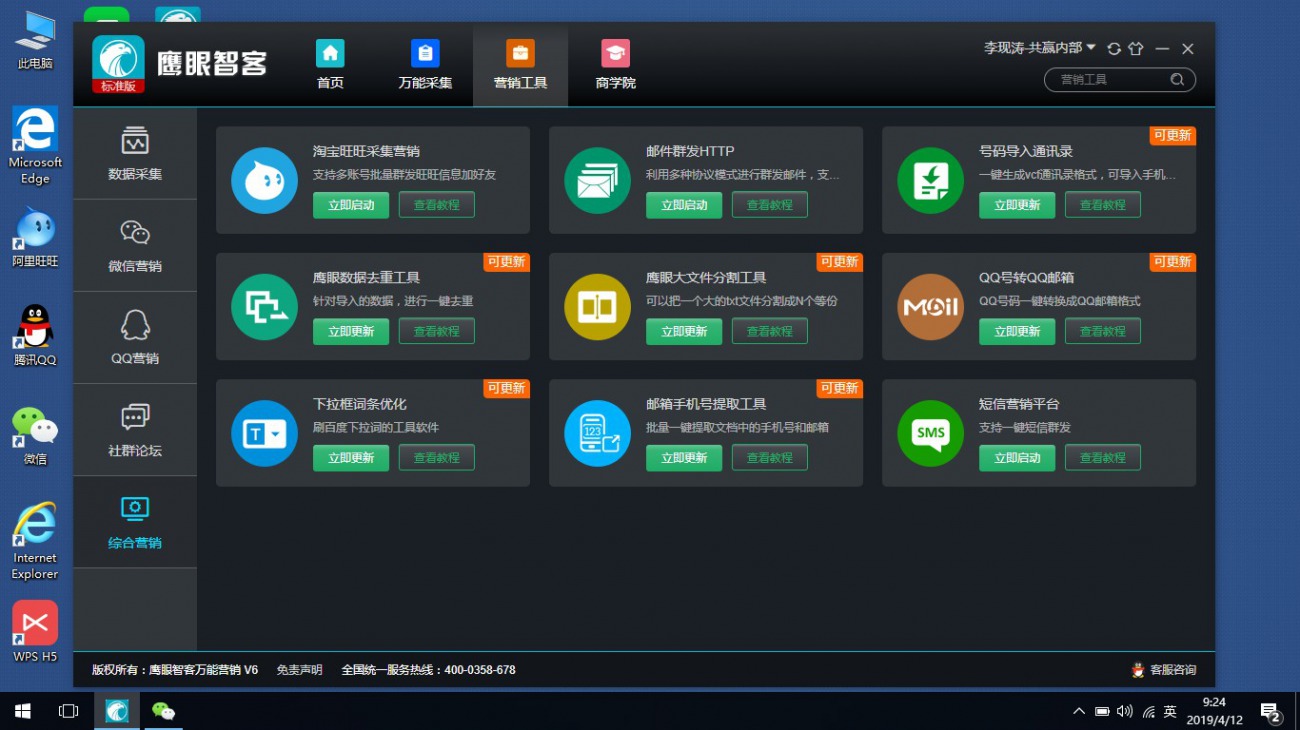Update 鹰眼数据去重工具 now
Viewport: 1300px width, 730px height.
pyautogui.click(x=351, y=331)
